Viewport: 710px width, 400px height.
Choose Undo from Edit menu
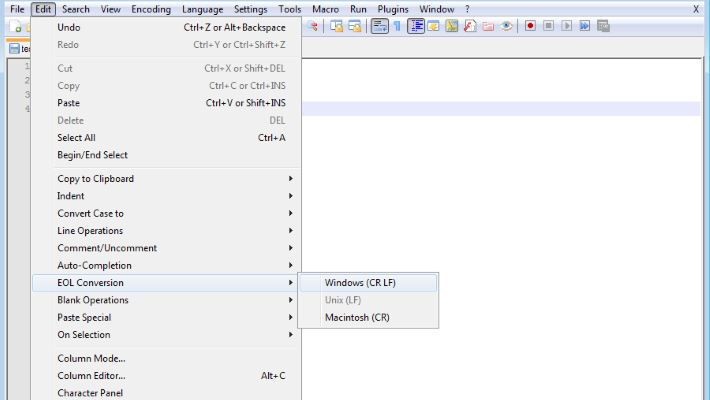pos(167,28)
